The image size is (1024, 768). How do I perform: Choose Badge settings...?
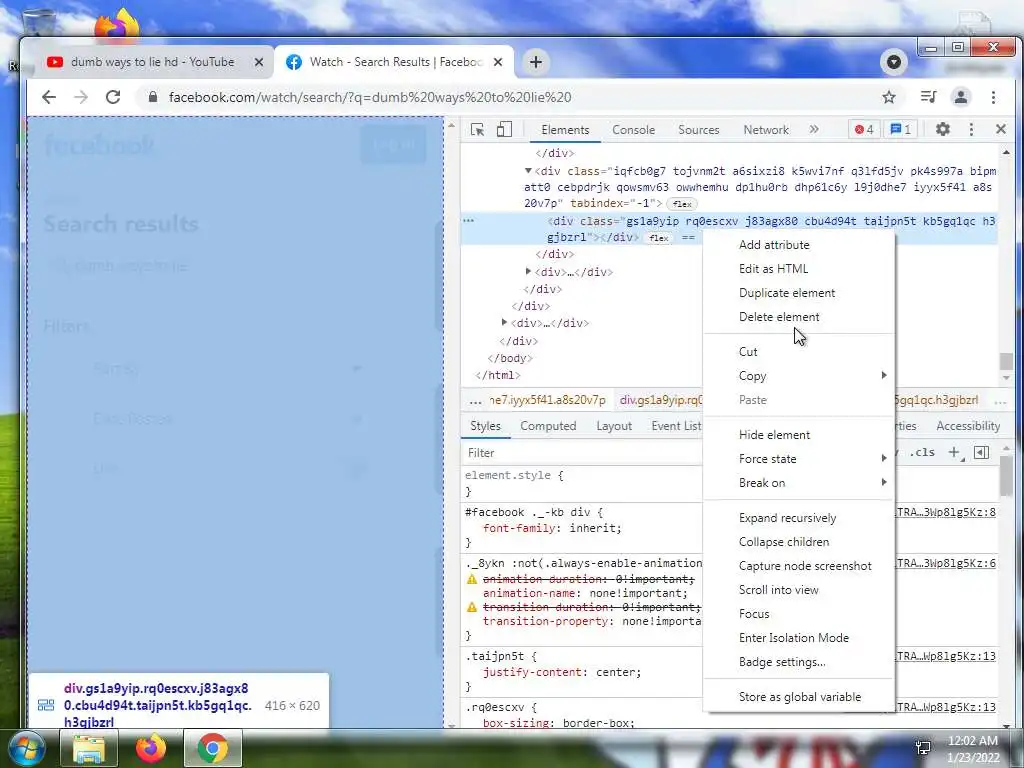[x=798, y=662]
